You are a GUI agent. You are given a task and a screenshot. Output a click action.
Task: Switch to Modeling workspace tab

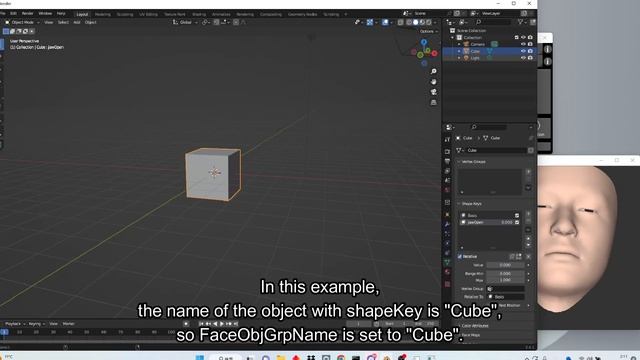tap(102, 14)
